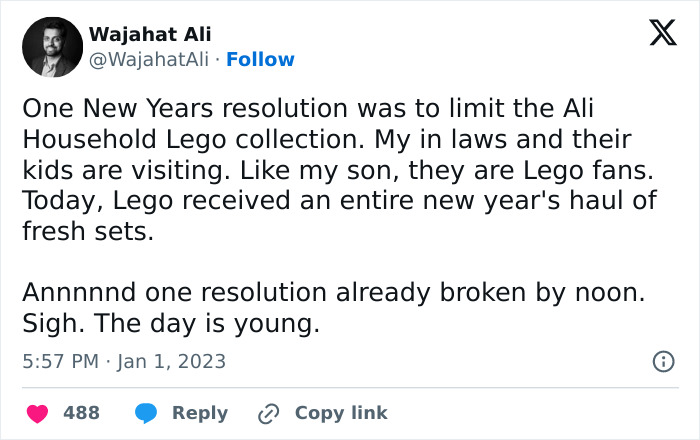Screen dimensions: 700x440
Task: Click the Jan 1, 2023 date
Action: (x=171, y=361)
